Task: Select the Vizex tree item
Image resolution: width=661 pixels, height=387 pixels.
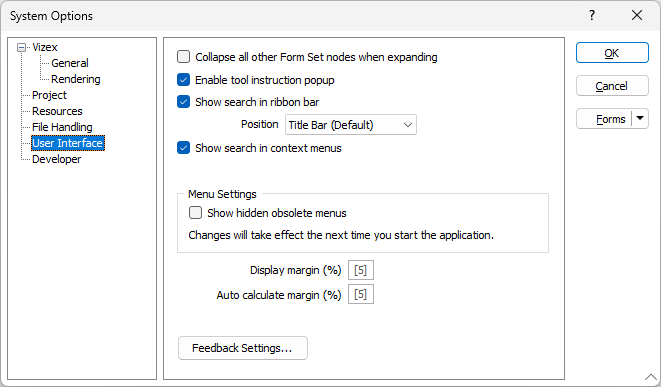Action: click(45, 47)
